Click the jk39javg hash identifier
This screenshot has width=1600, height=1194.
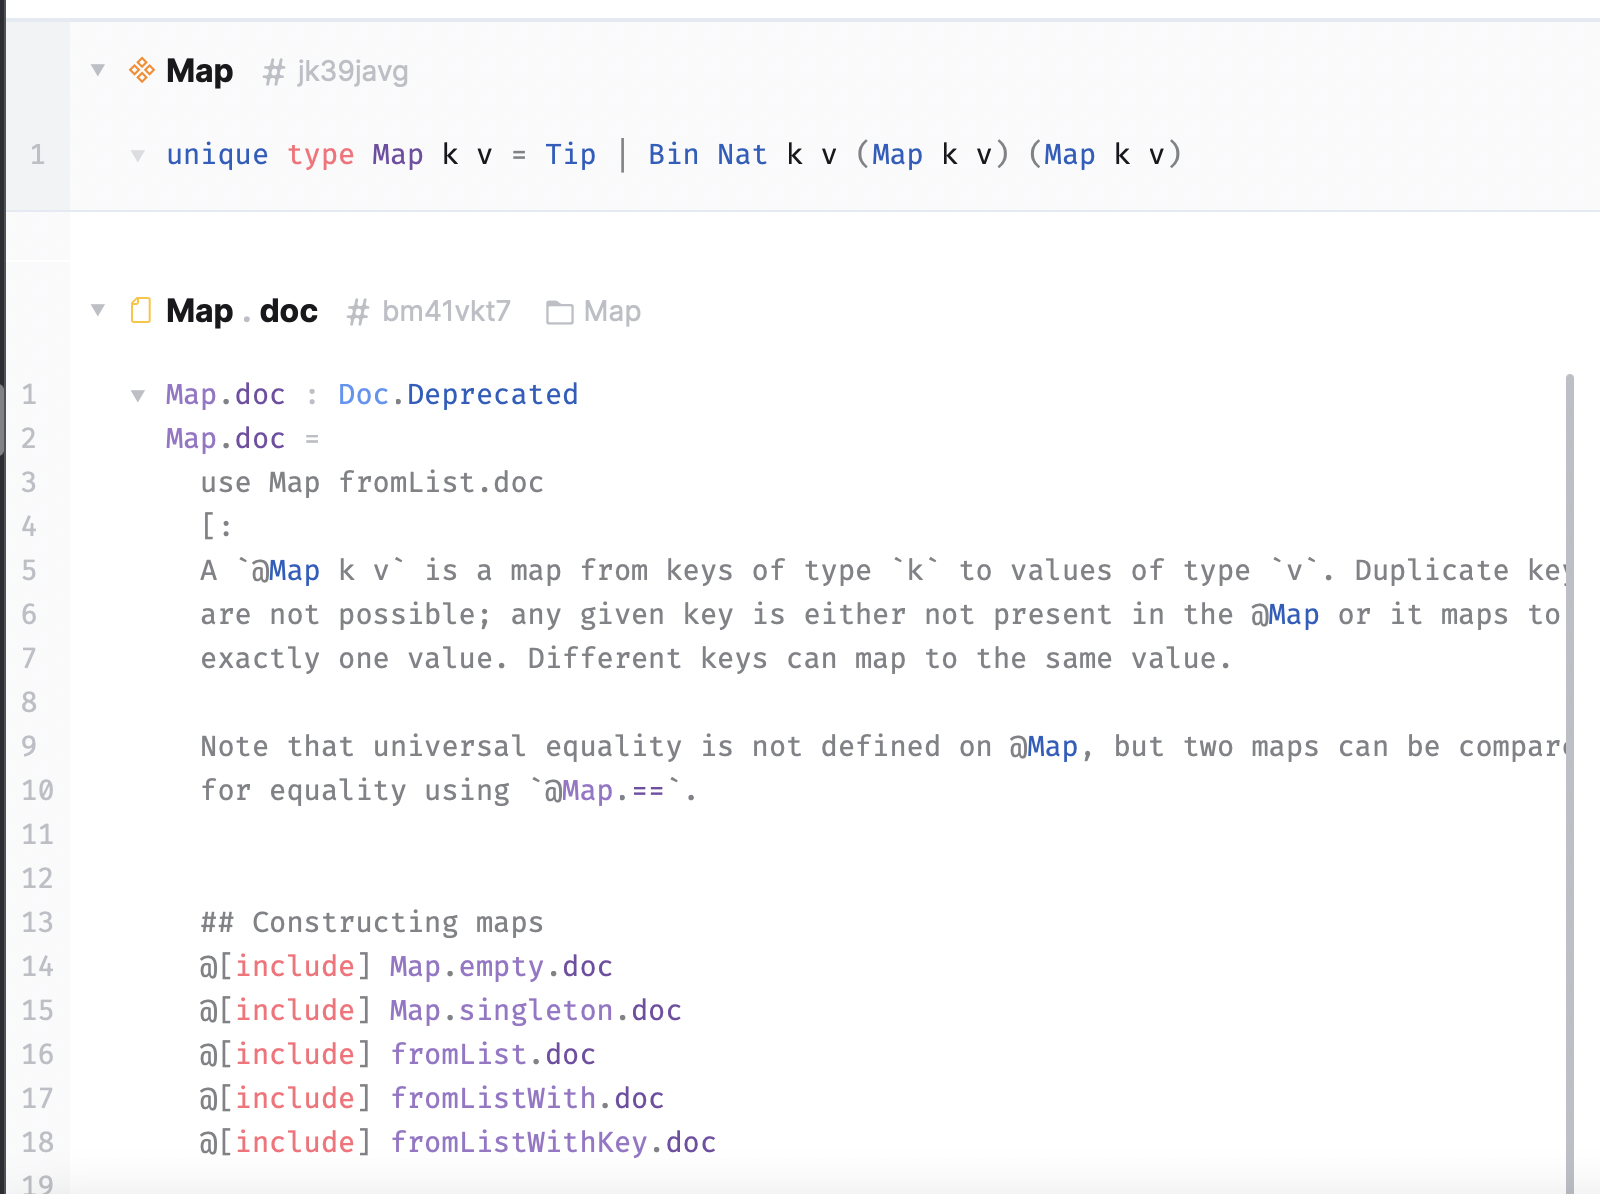(352, 70)
